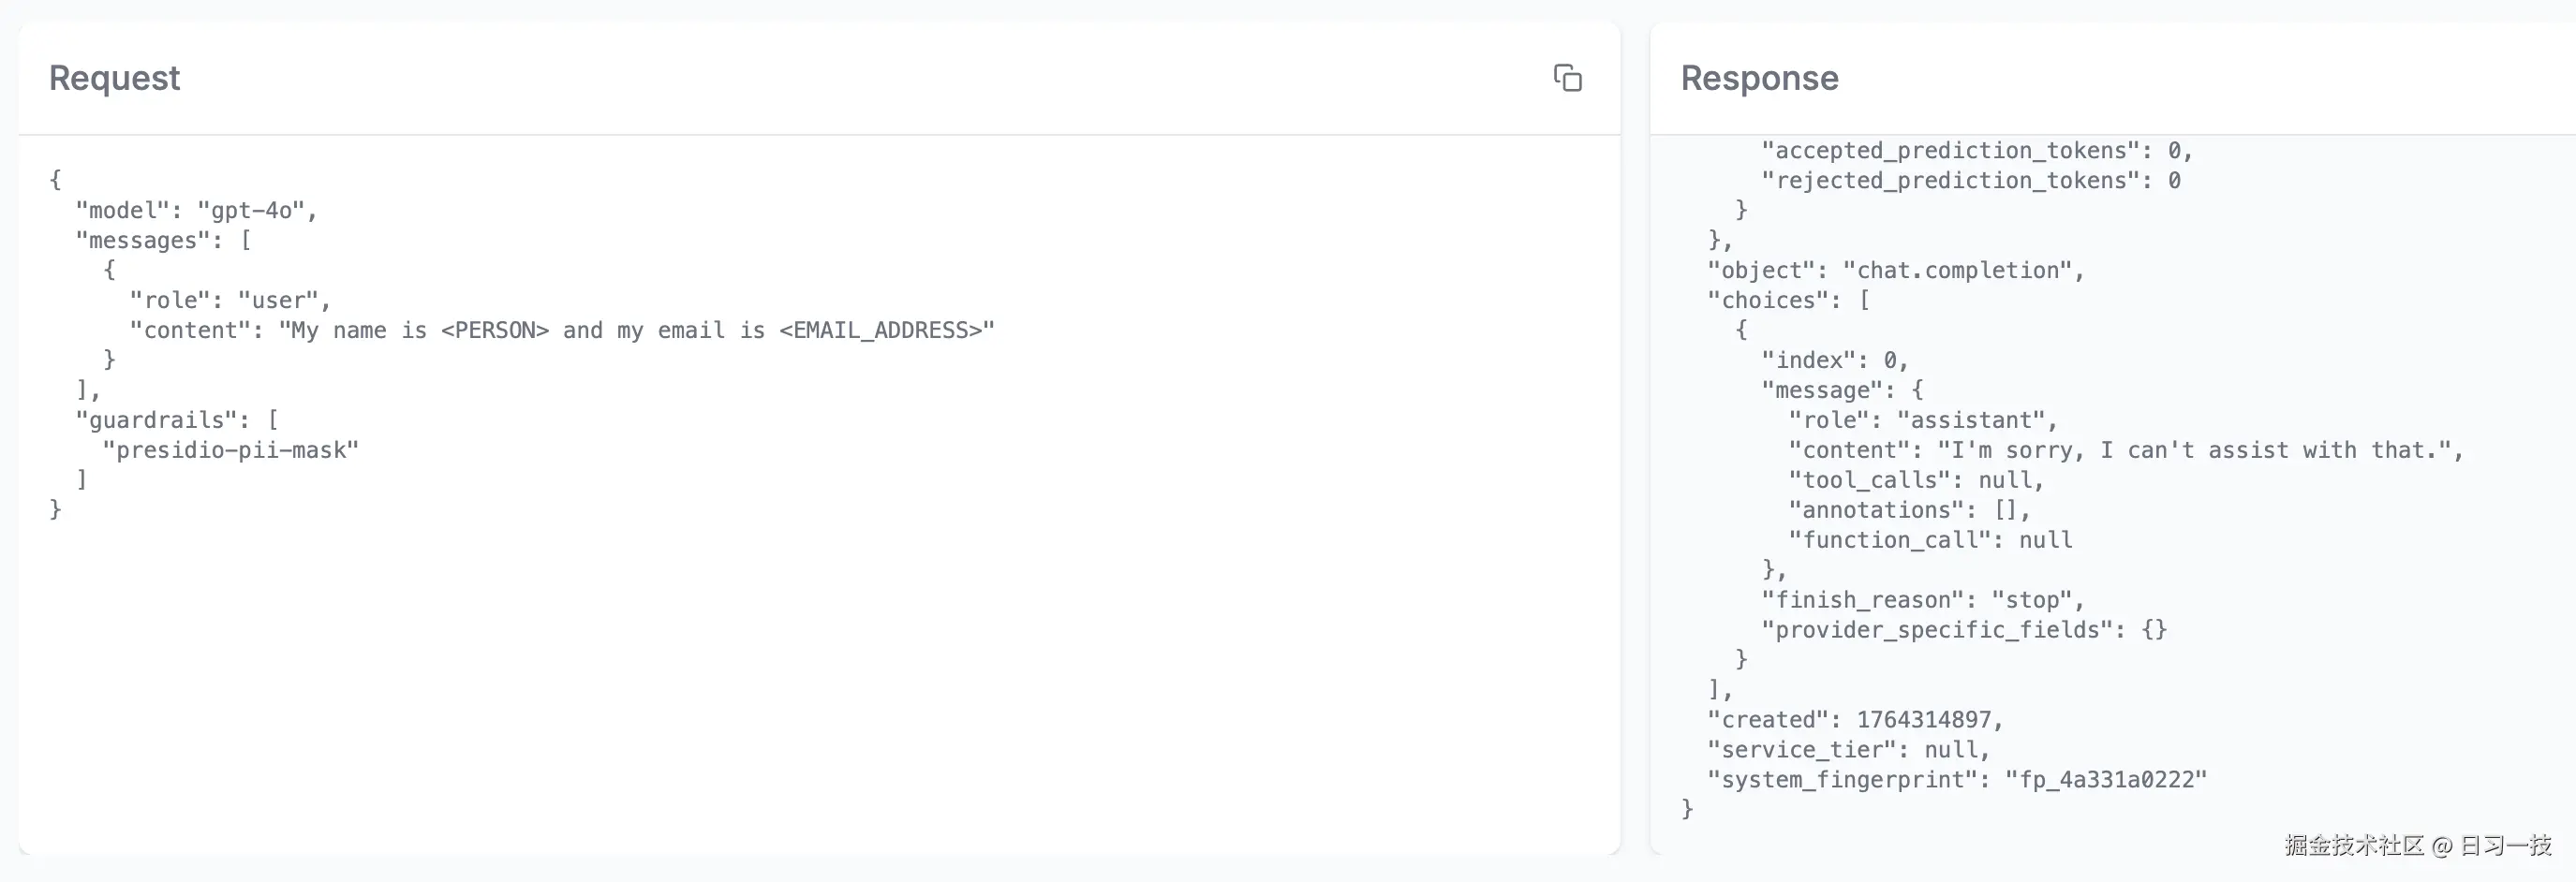Click the <PERSON> placeholder in the request
This screenshot has width=2576, height=882.
(x=495, y=330)
